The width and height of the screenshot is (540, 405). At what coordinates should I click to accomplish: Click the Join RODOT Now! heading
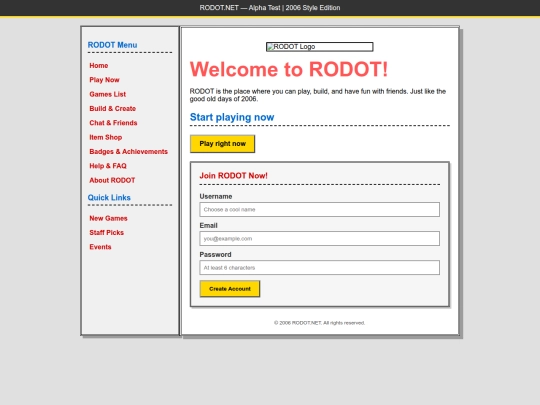(x=233, y=176)
